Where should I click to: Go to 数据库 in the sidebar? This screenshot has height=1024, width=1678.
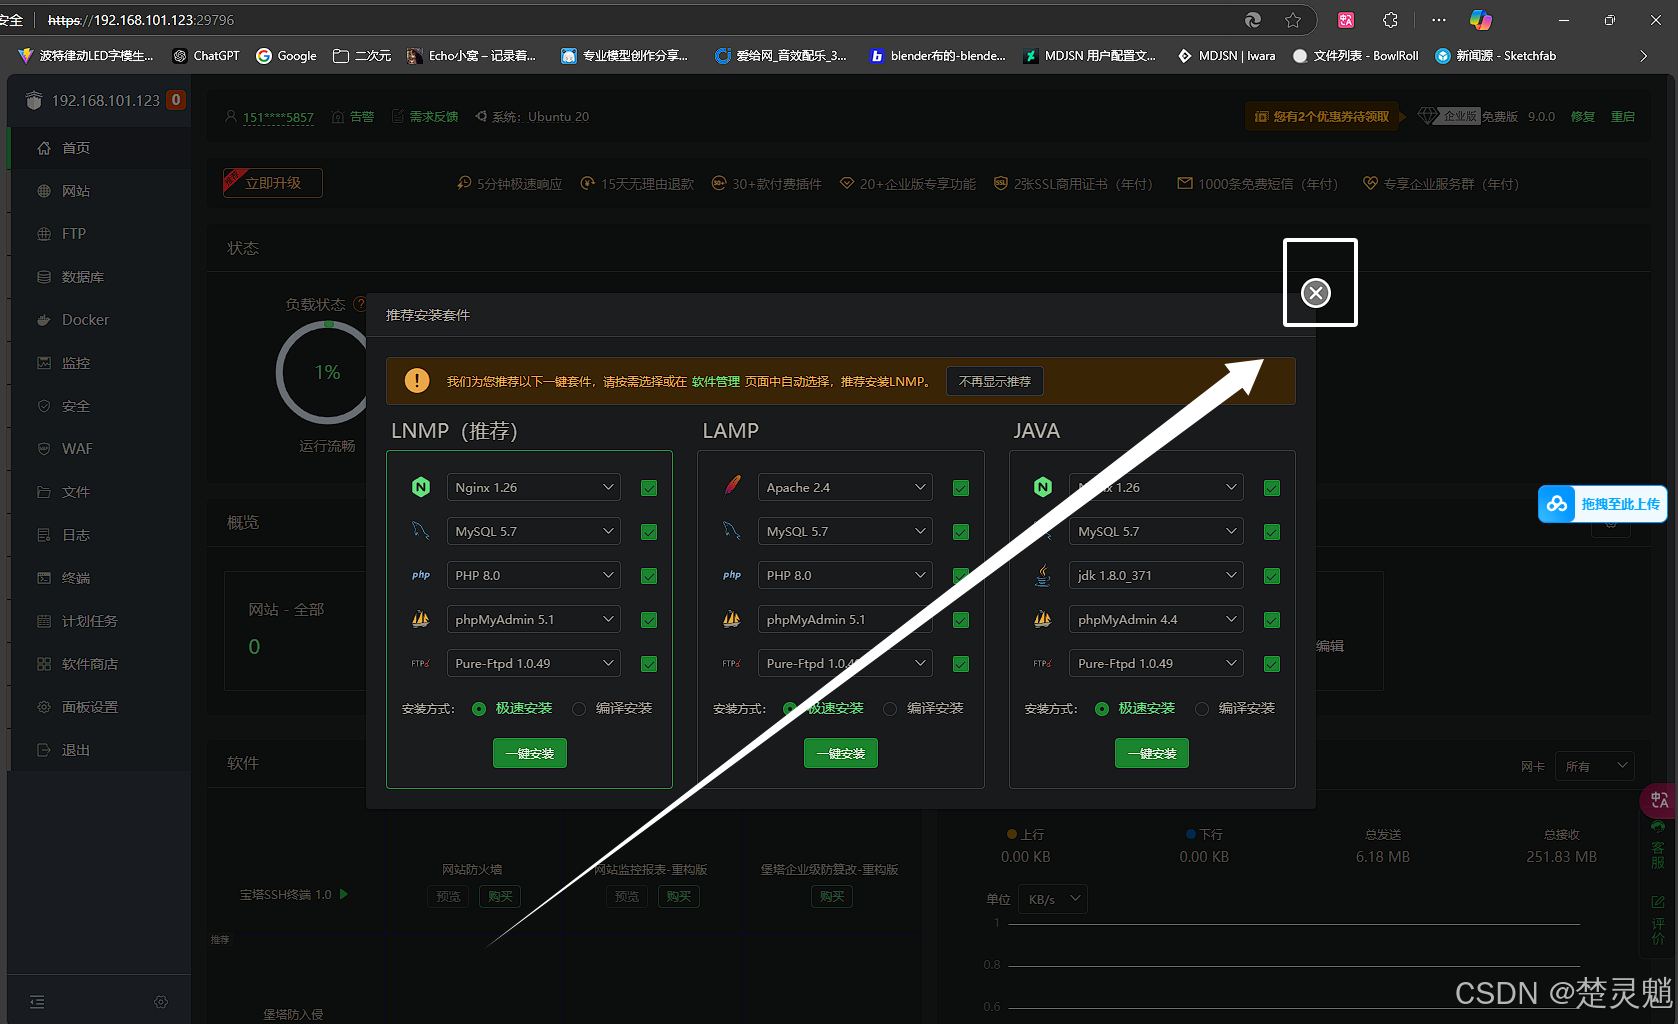[x=99, y=277]
